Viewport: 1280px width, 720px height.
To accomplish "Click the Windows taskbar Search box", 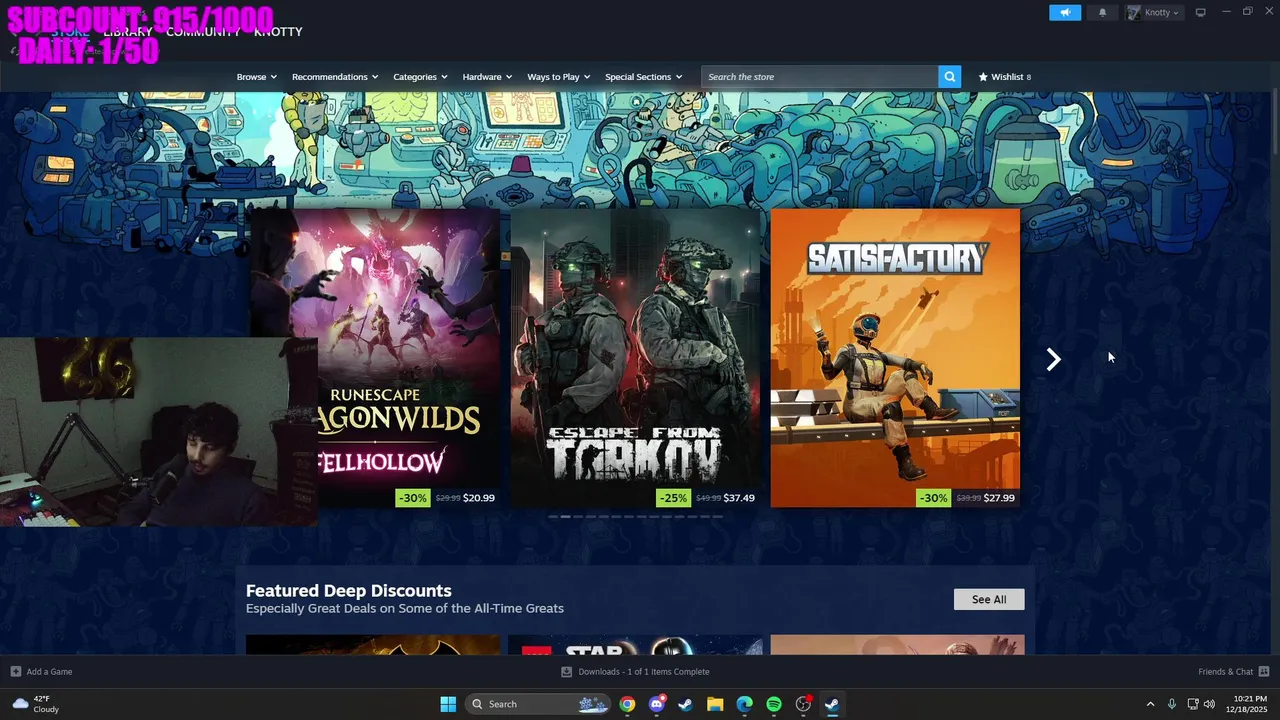I will (539, 704).
